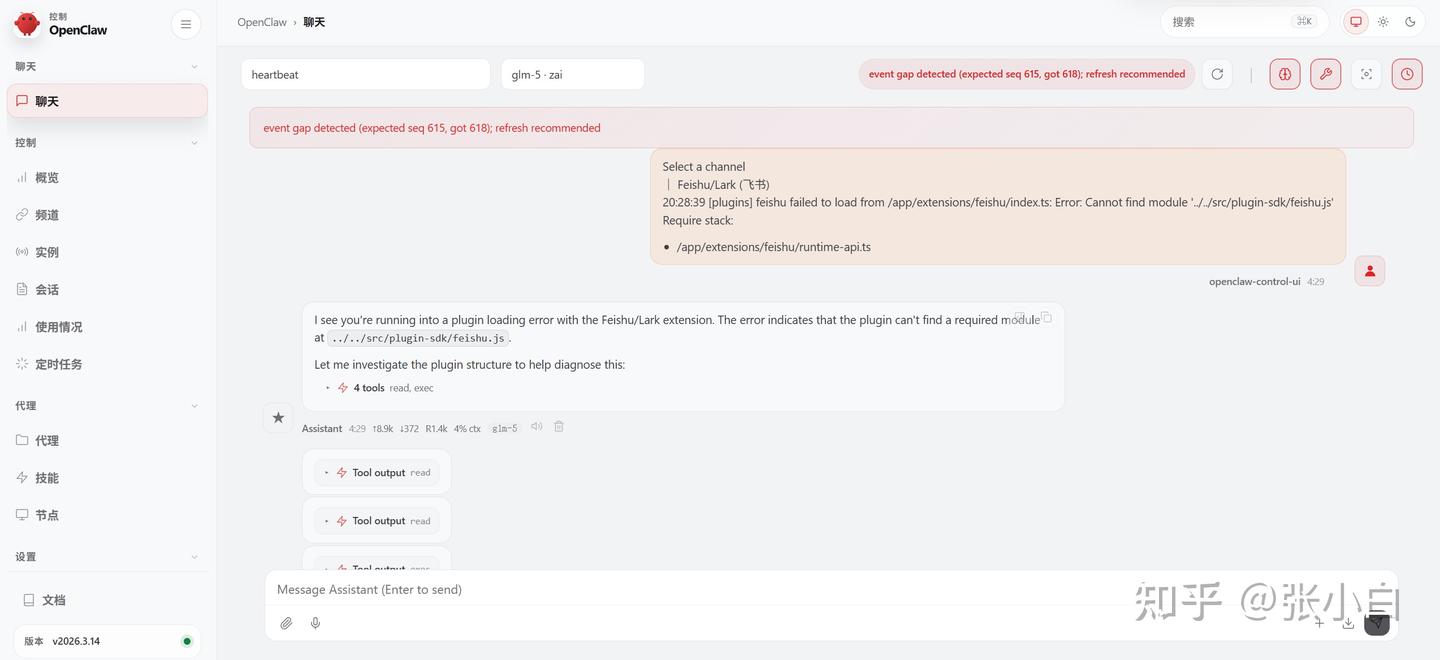Screen dimensions: 1440x660
Task: Open the 频道 (Channels) sidebar item
Action: (x=47, y=215)
